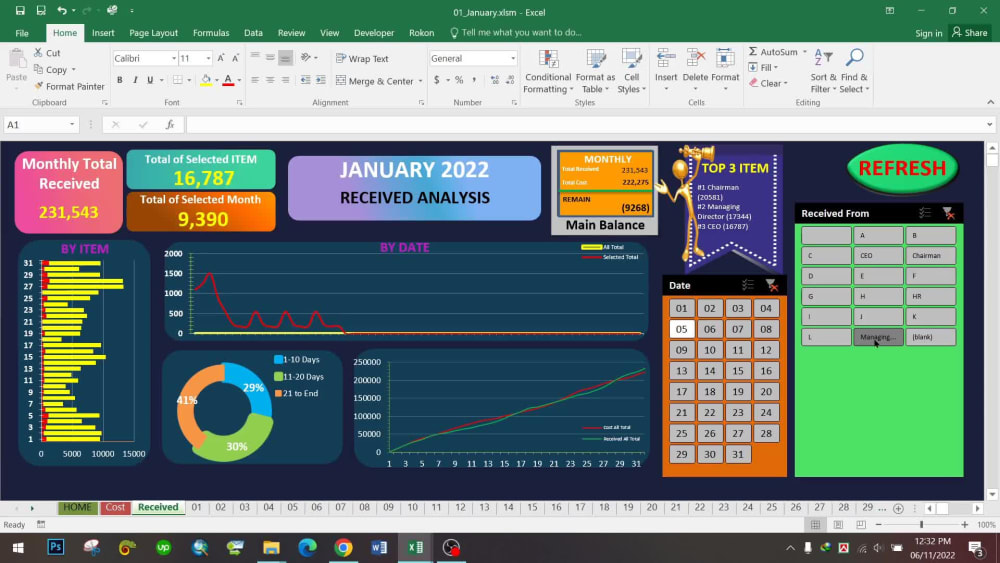Click the insert function fx button

pyautogui.click(x=170, y=124)
